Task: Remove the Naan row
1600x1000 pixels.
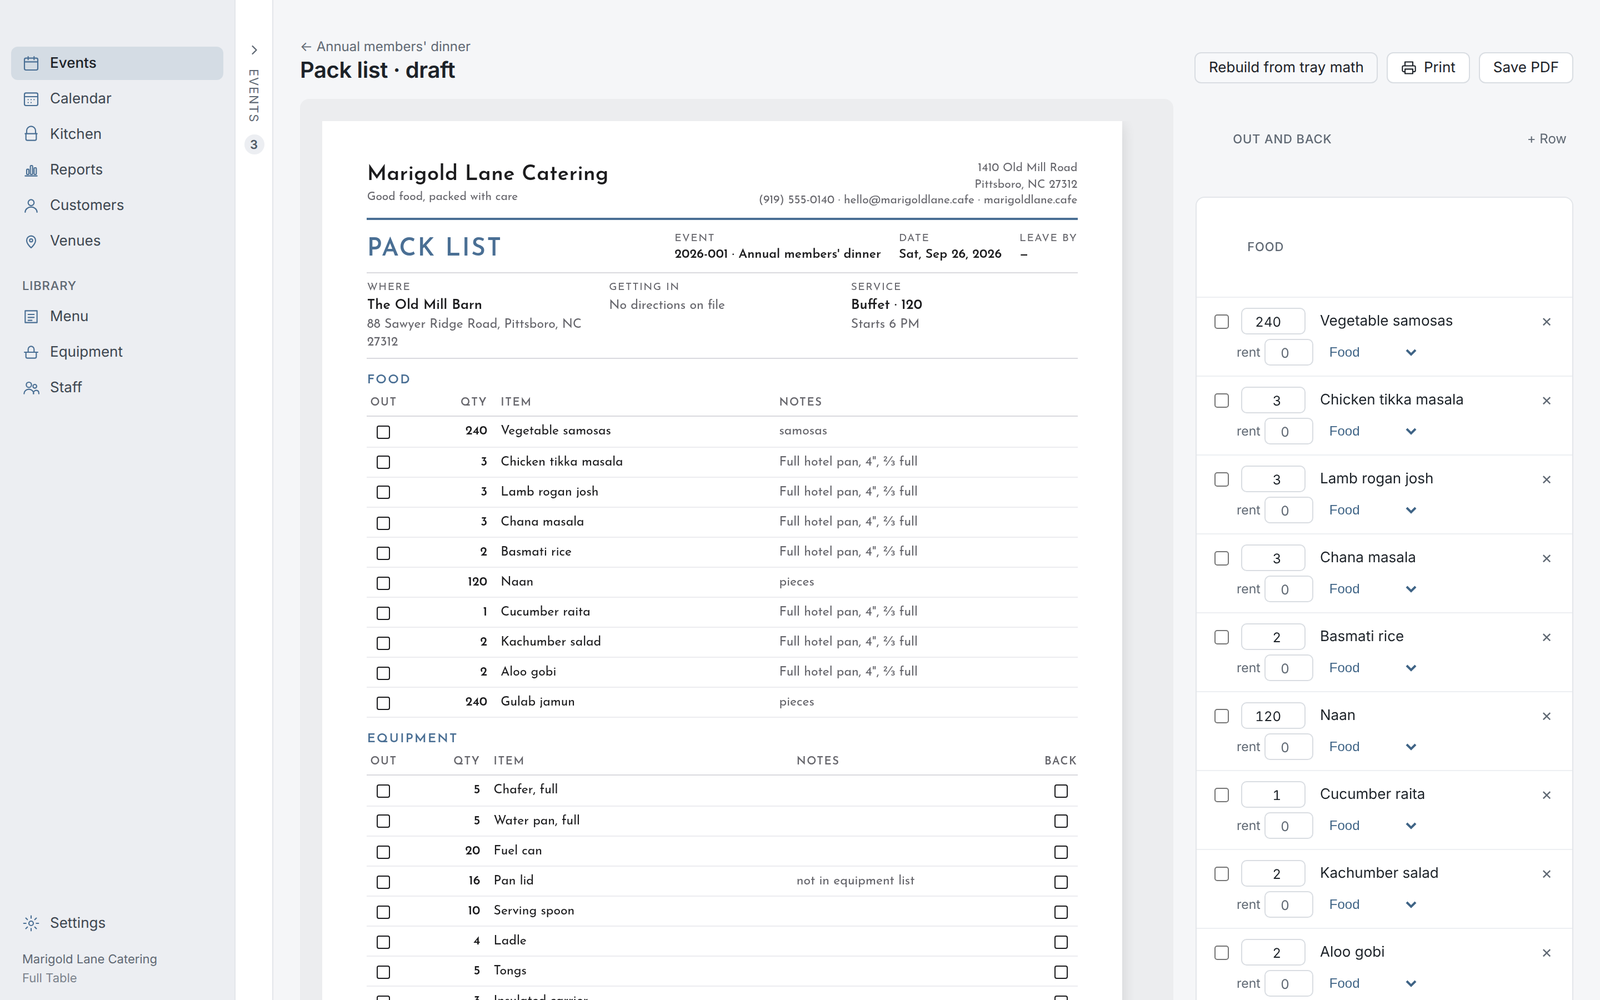Action: coord(1546,716)
